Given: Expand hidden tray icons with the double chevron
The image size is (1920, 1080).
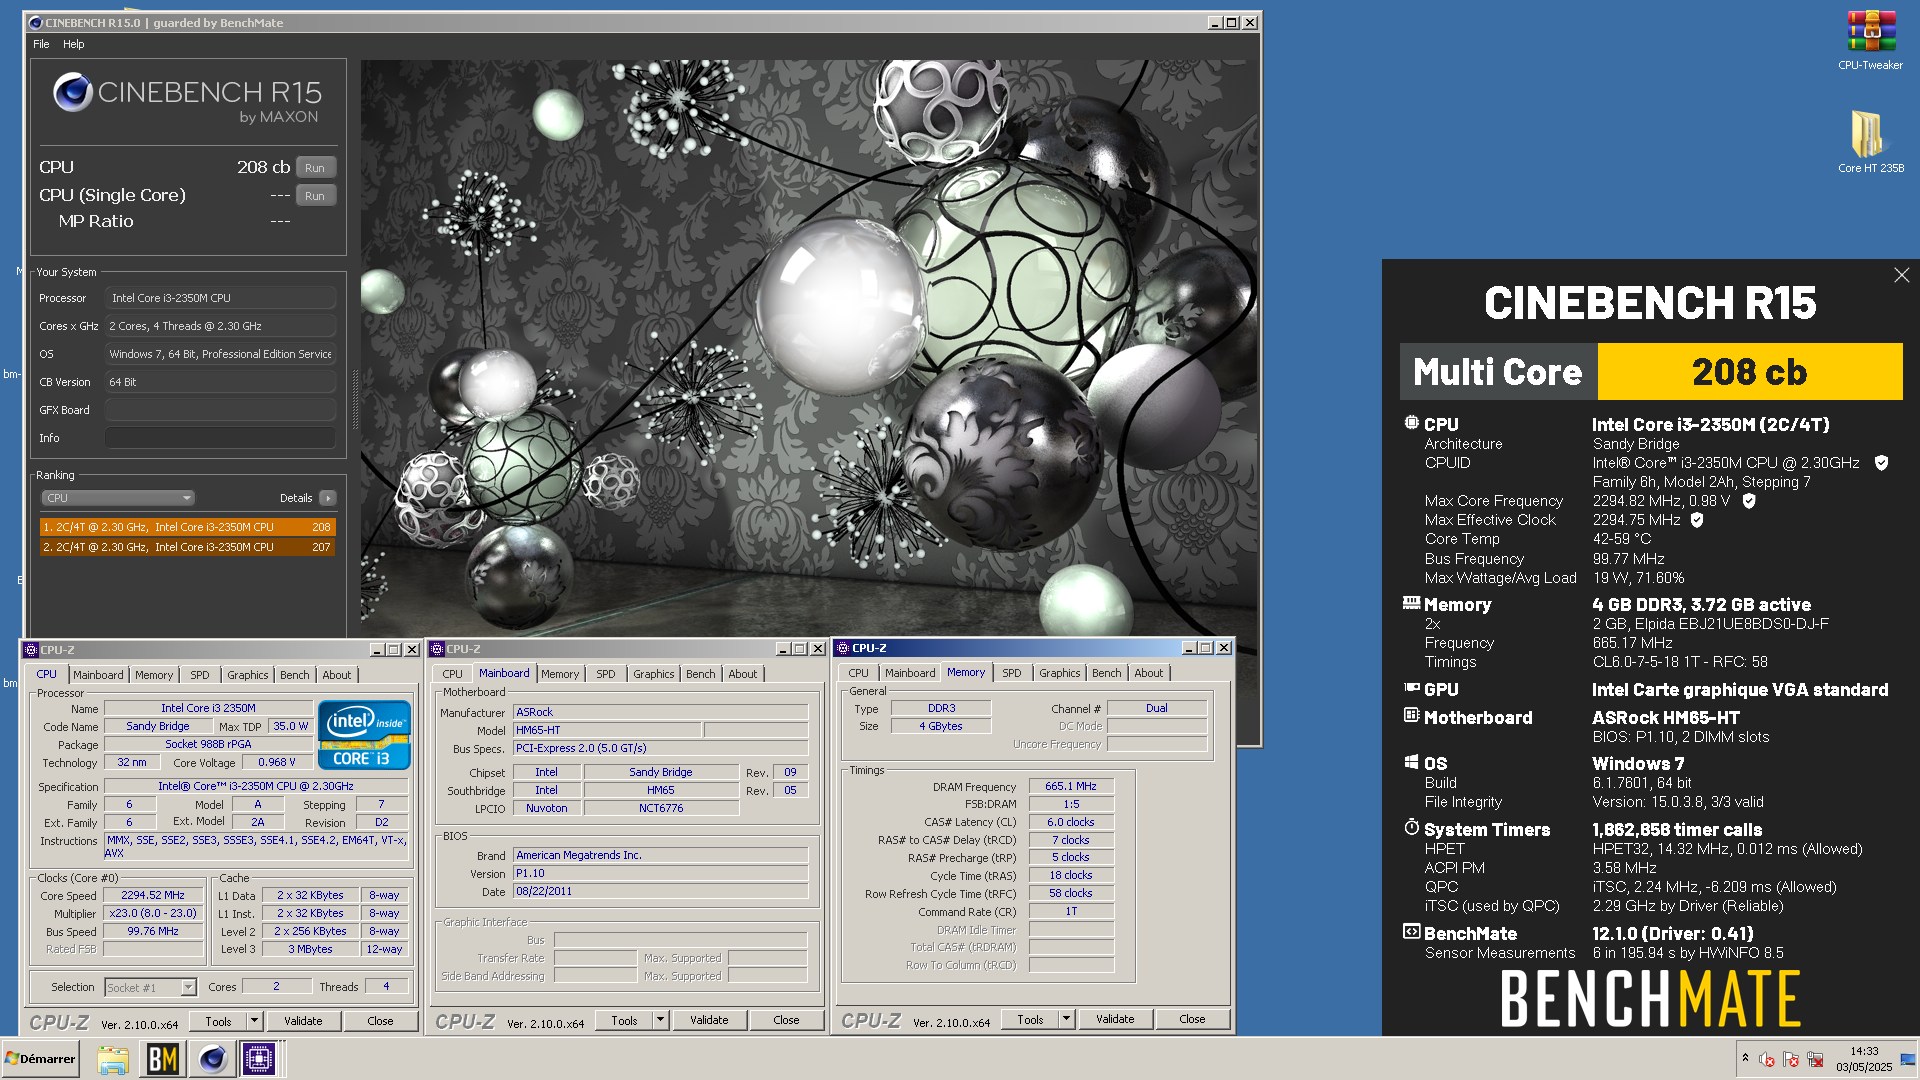Looking at the screenshot, I should pyautogui.click(x=1745, y=1058).
